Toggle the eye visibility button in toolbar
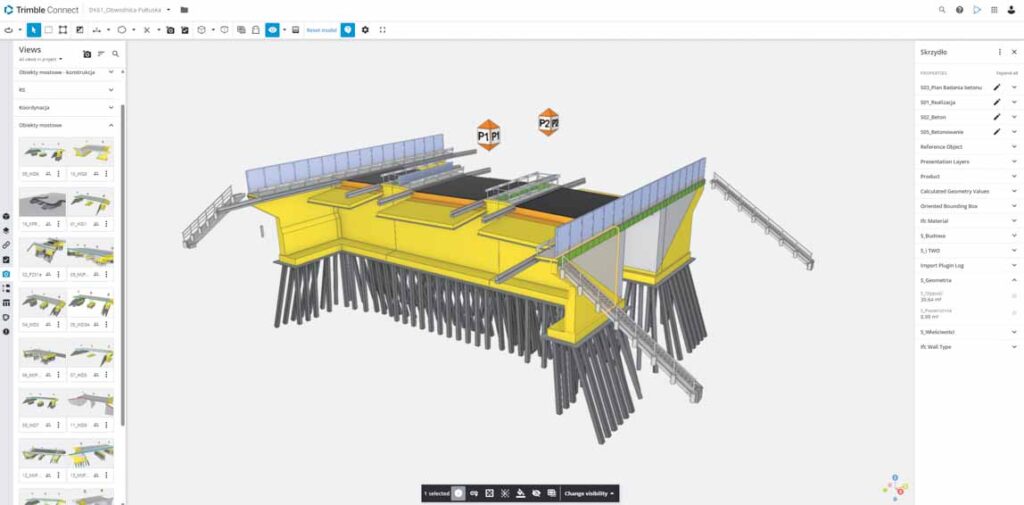The image size is (1024, 505). tap(272, 30)
